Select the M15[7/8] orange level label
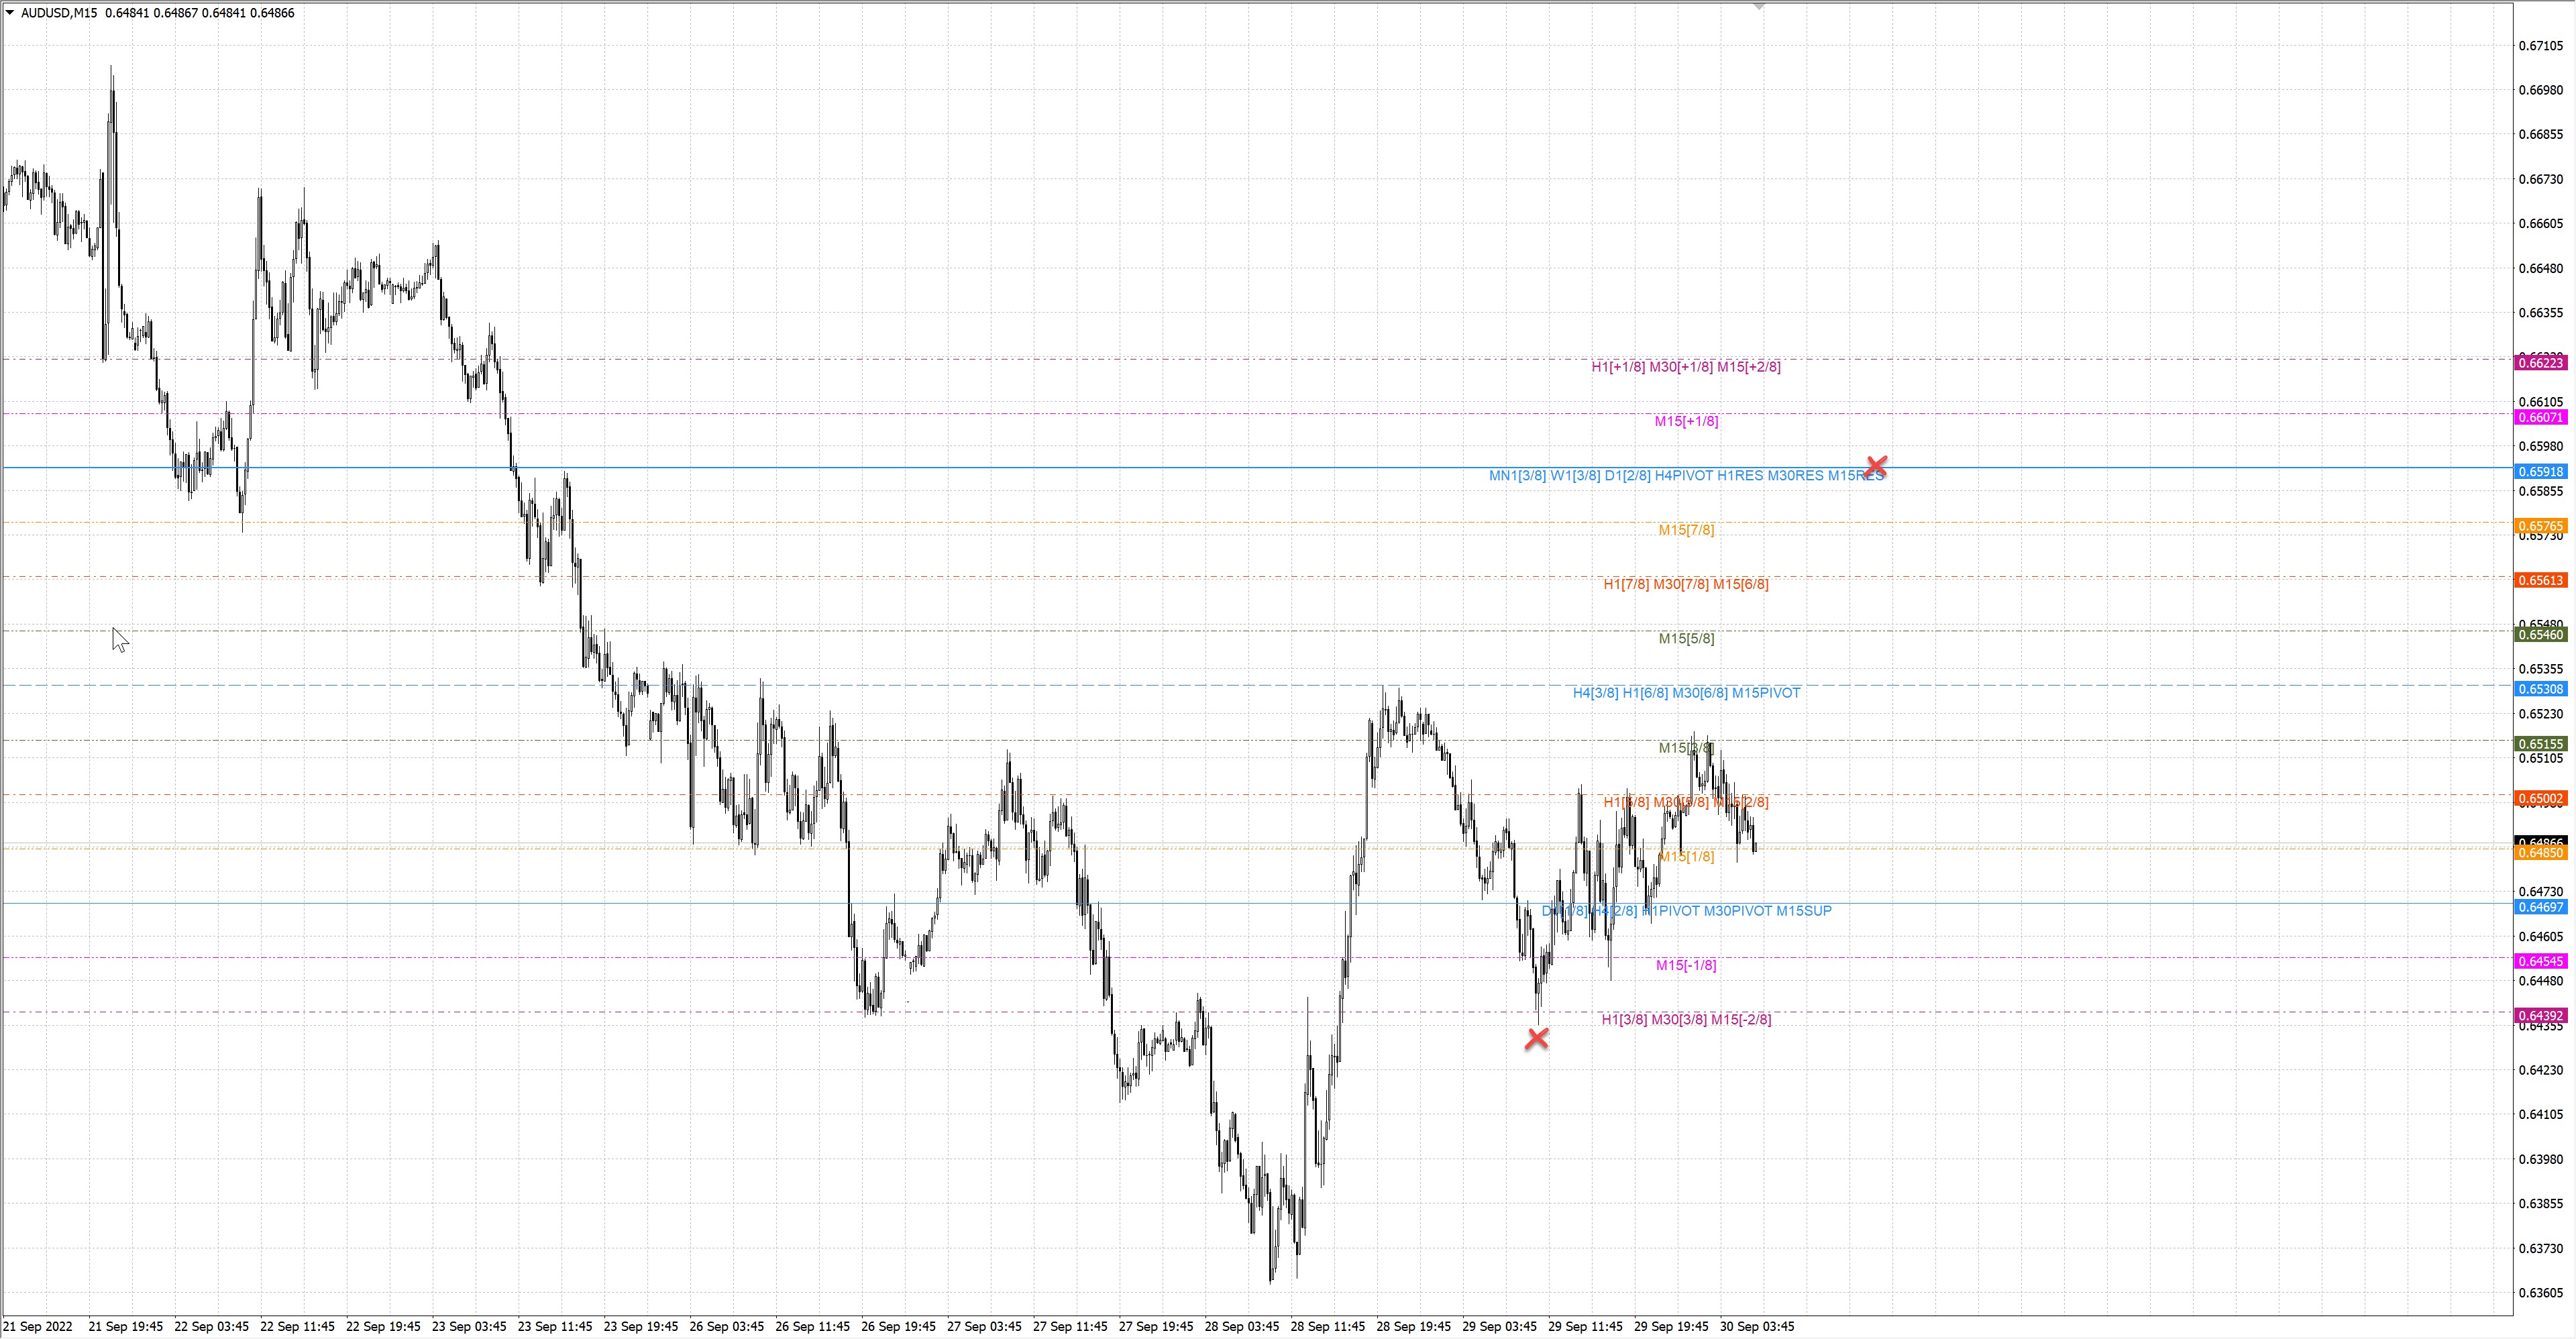2576x1339 pixels. 1686,530
